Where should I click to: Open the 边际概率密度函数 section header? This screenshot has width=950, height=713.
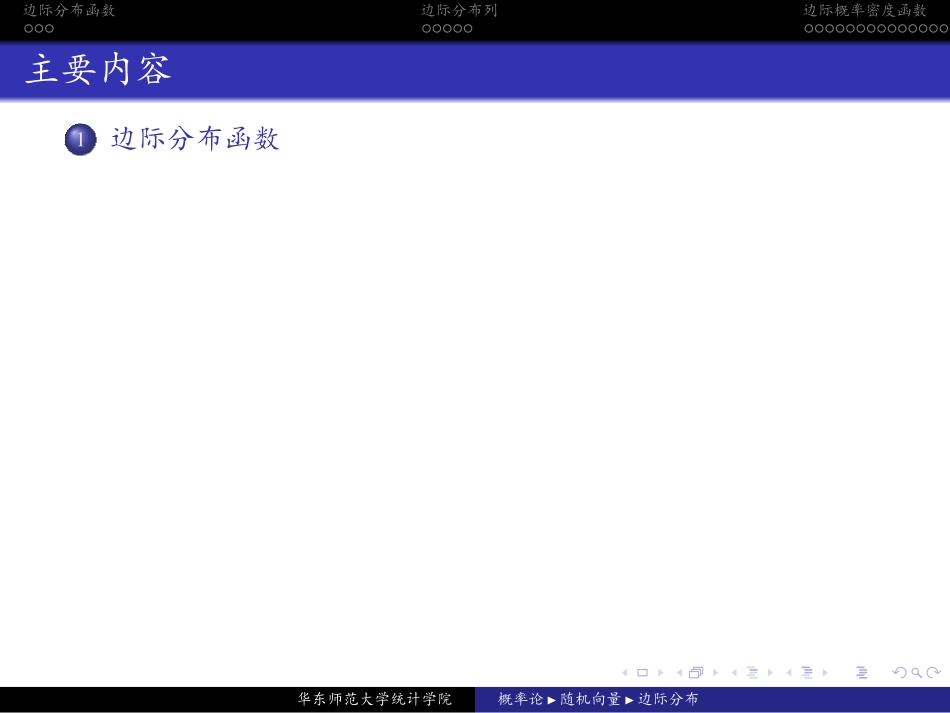tap(862, 11)
